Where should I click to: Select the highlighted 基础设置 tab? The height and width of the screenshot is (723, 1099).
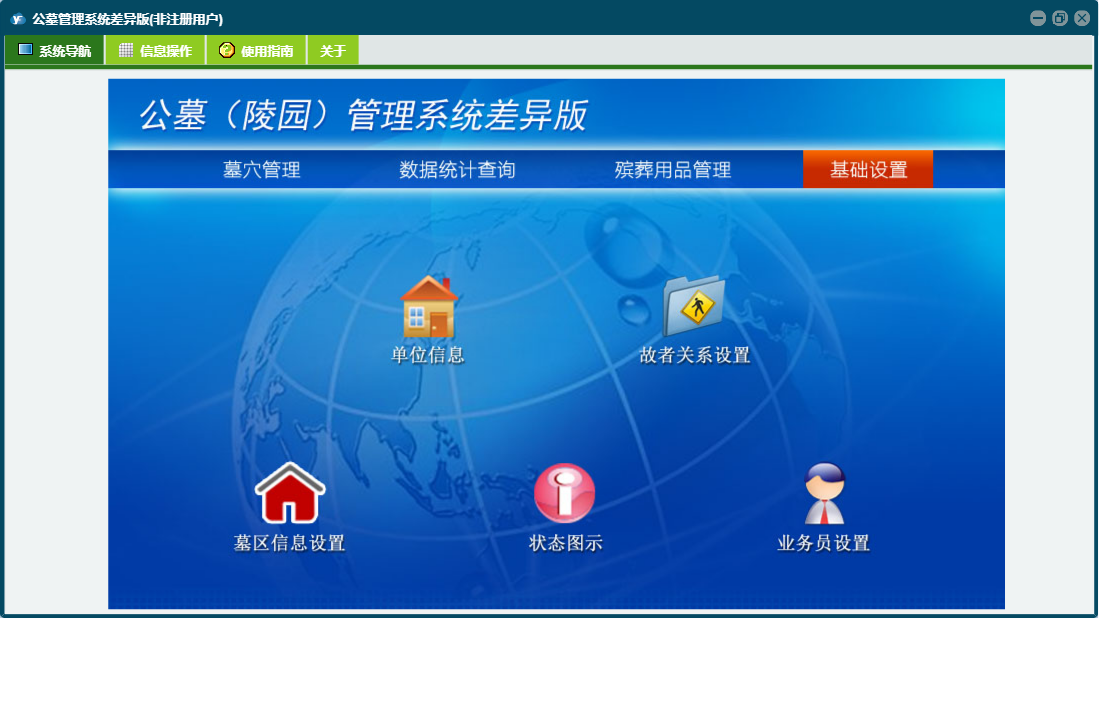point(868,170)
